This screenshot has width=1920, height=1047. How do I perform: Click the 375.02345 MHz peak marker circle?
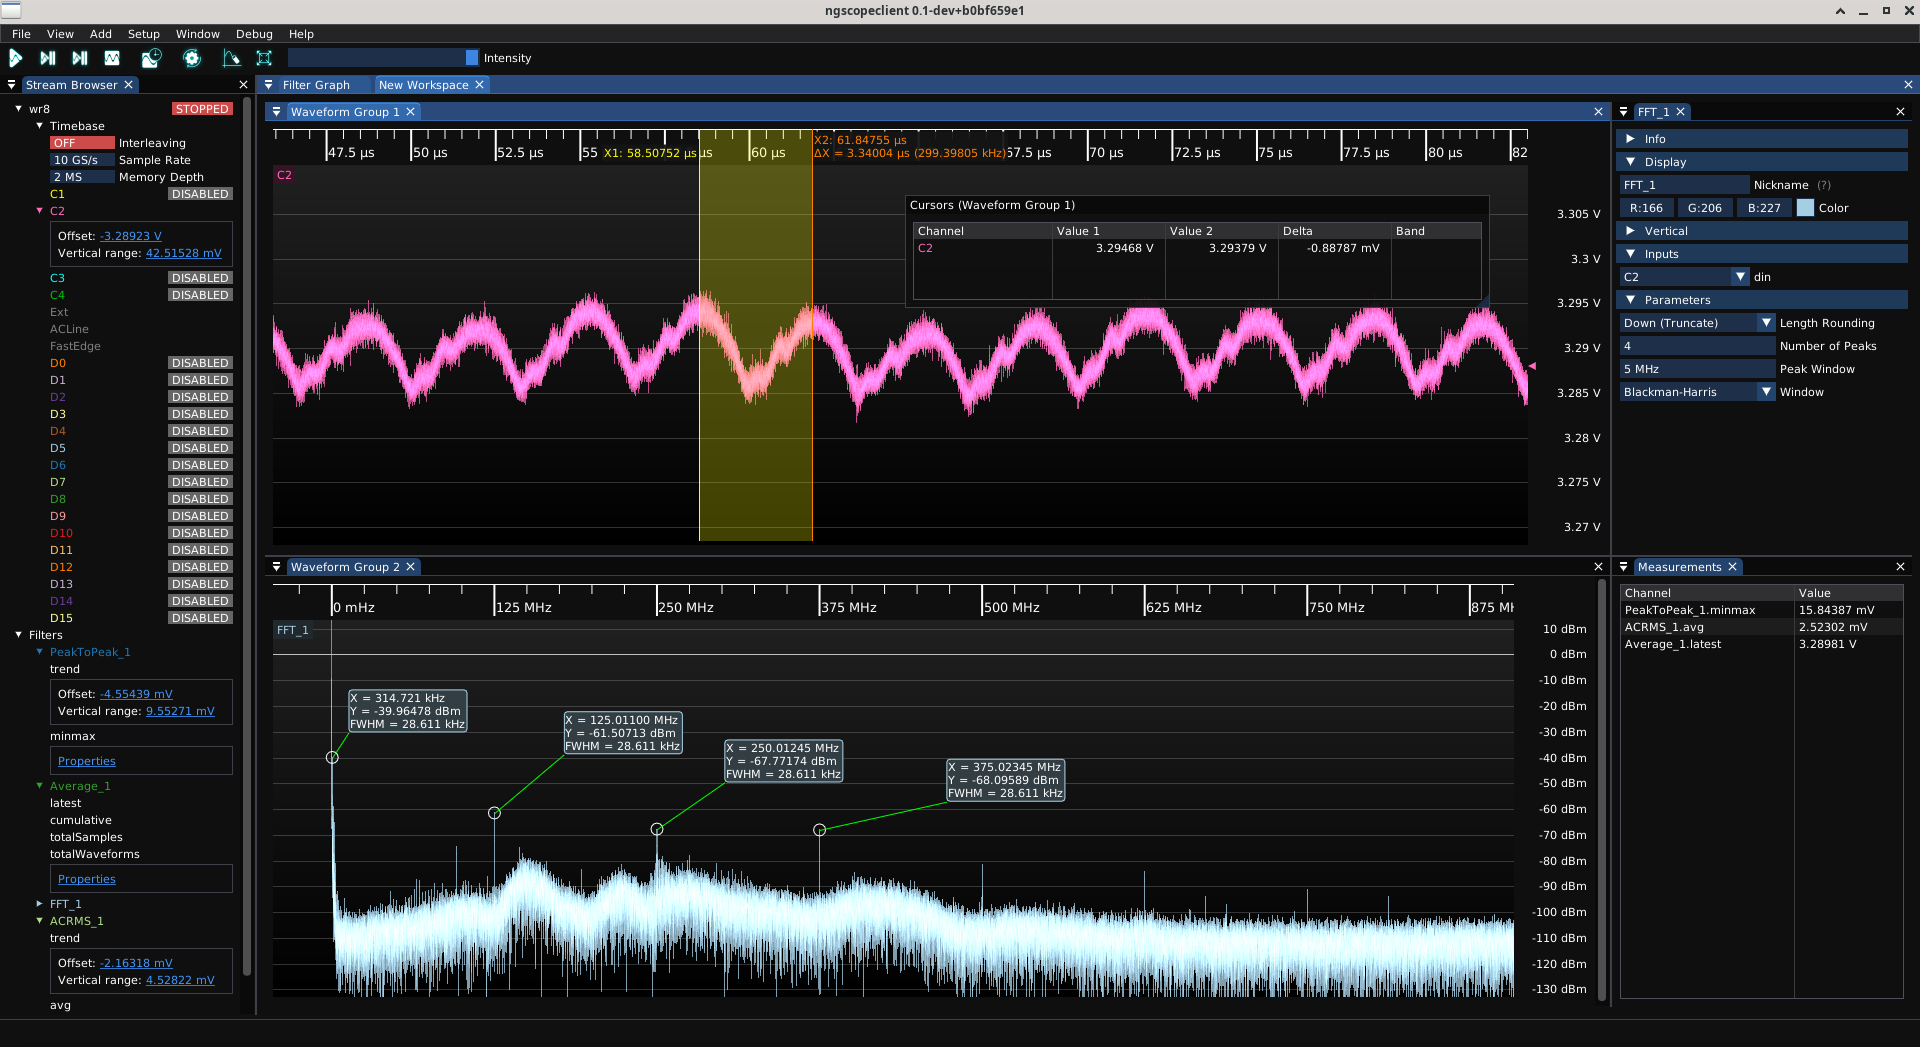819,830
